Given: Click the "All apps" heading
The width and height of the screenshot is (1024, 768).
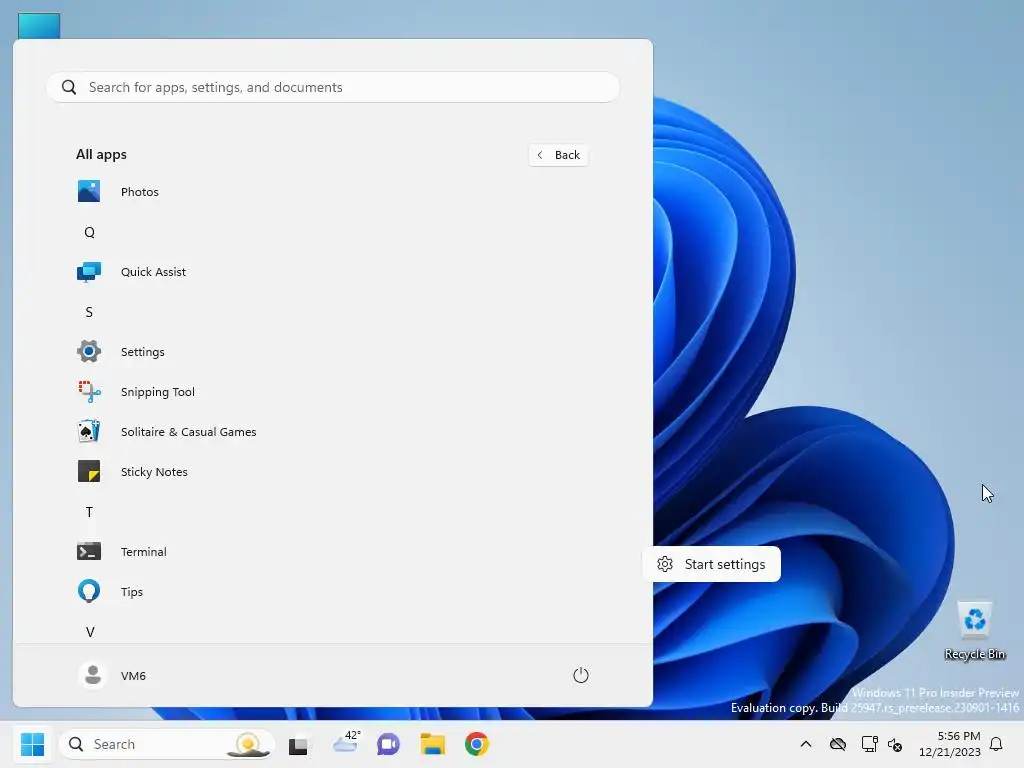Looking at the screenshot, I should (101, 155).
